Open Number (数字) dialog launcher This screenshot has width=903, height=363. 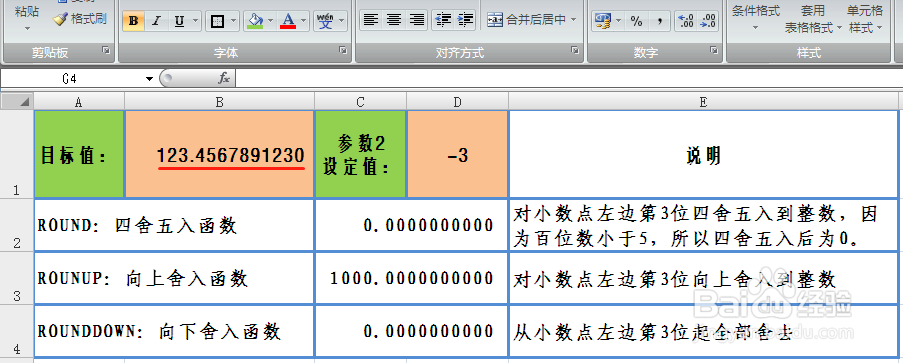coord(714,51)
